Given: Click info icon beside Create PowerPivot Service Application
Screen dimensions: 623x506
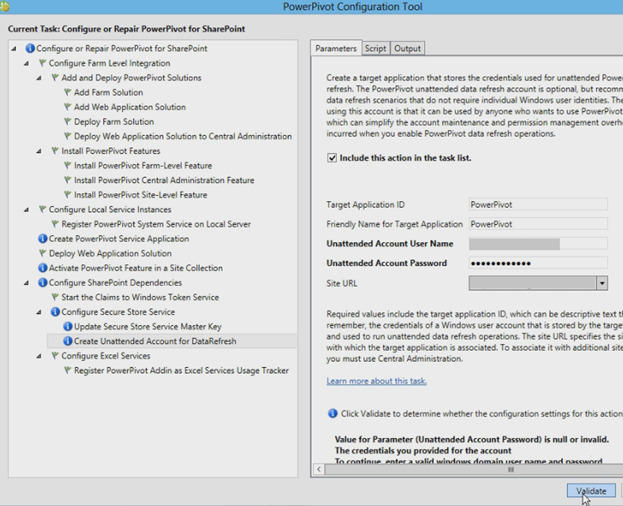Looking at the screenshot, I should pyautogui.click(x=43, y=239).
